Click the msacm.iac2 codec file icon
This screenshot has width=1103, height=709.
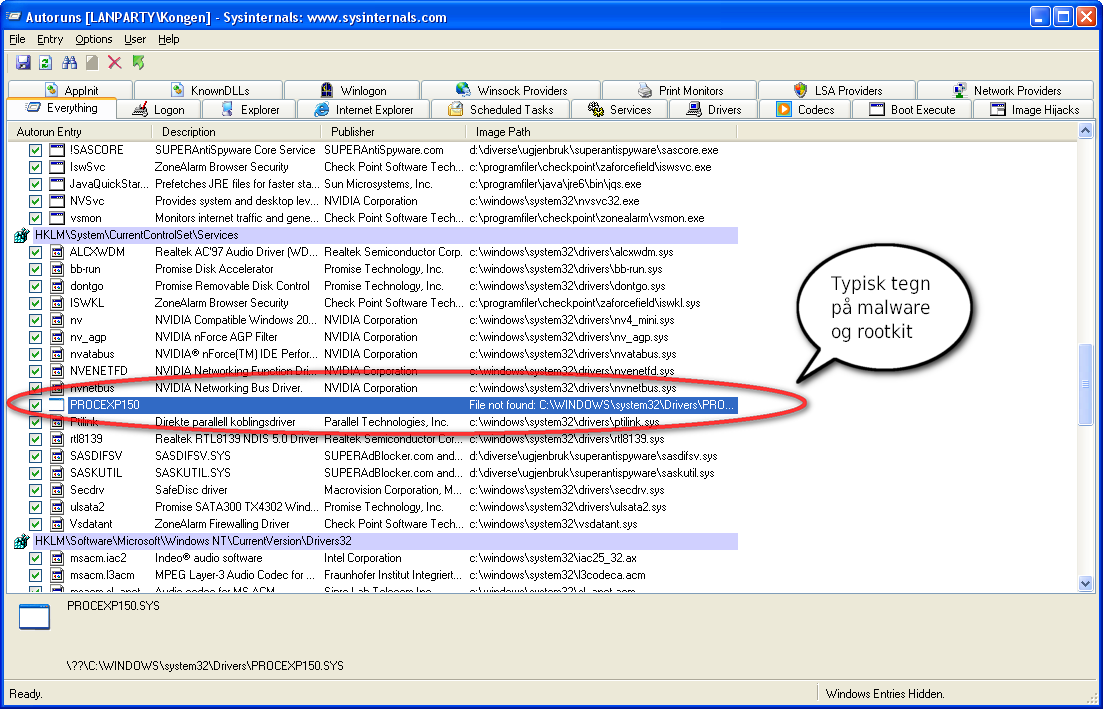(57, 558)
